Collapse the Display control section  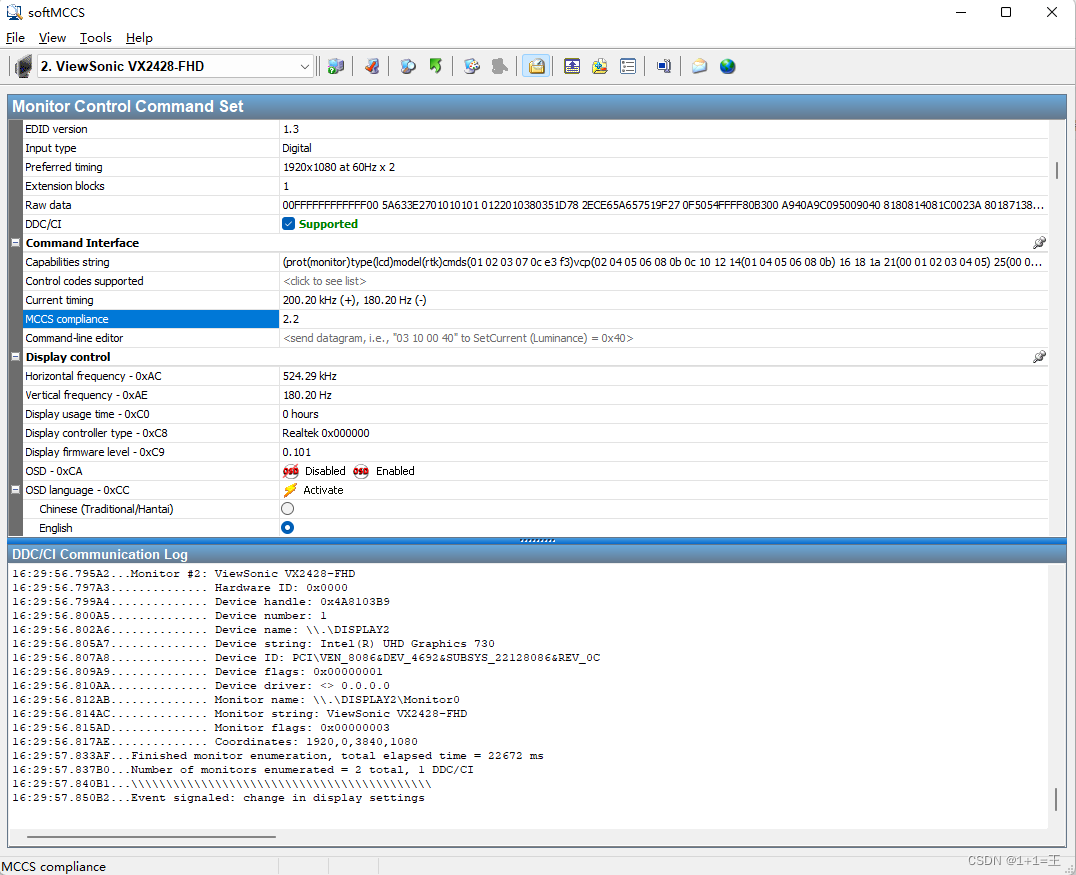coord(15,357)
